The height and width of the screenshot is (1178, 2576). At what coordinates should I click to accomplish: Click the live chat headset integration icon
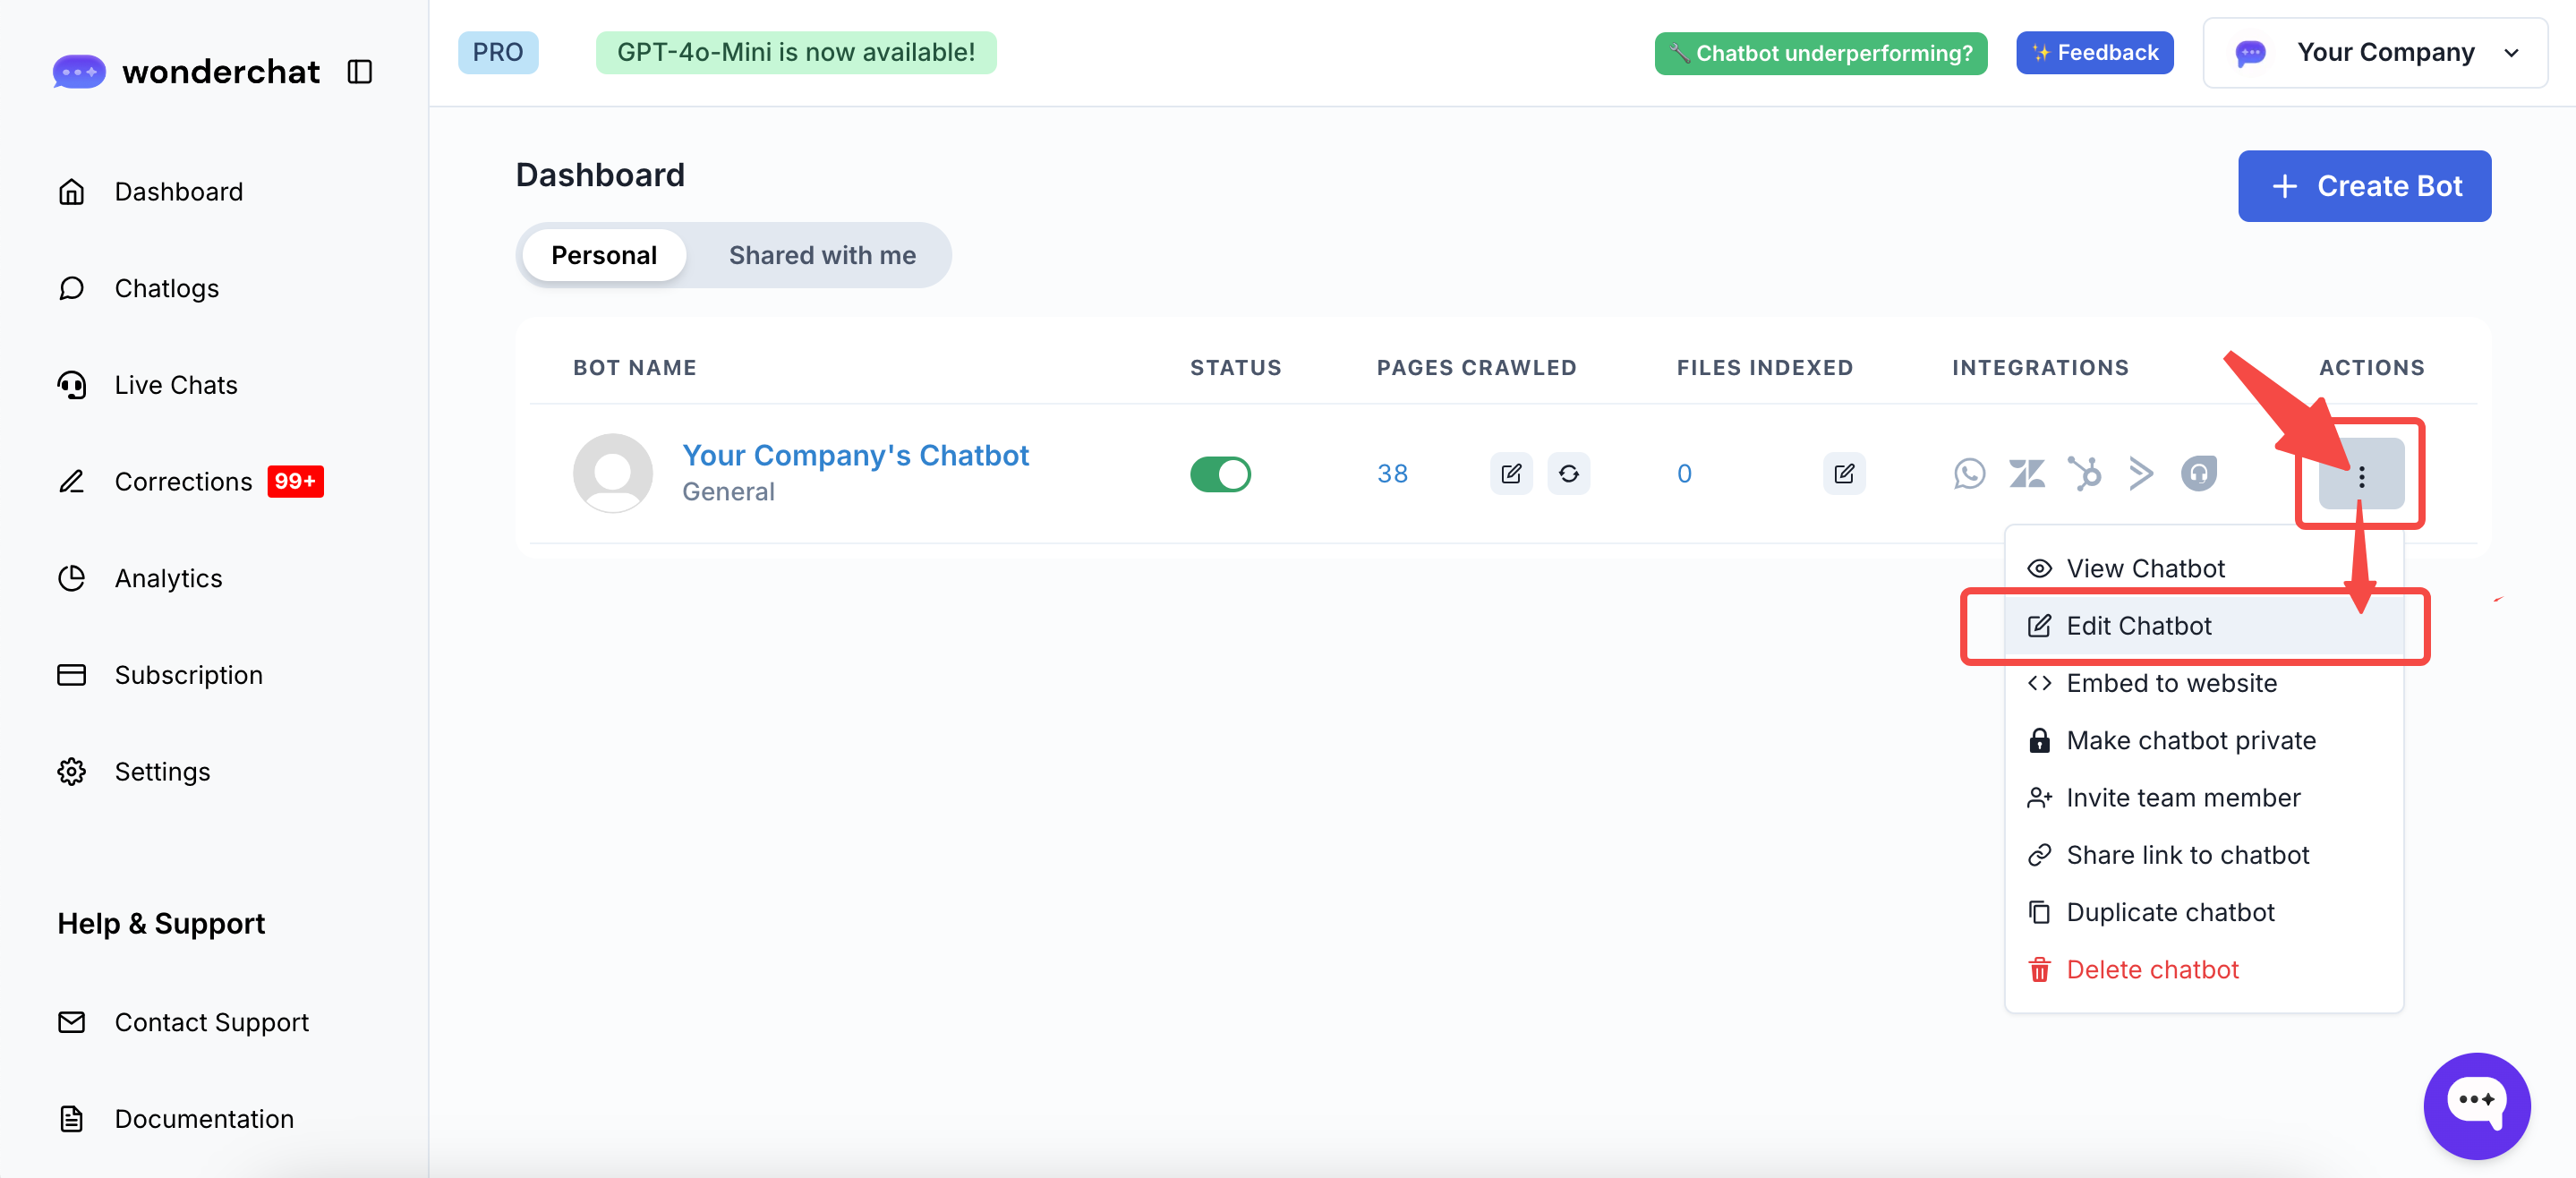coord(2198,473)
